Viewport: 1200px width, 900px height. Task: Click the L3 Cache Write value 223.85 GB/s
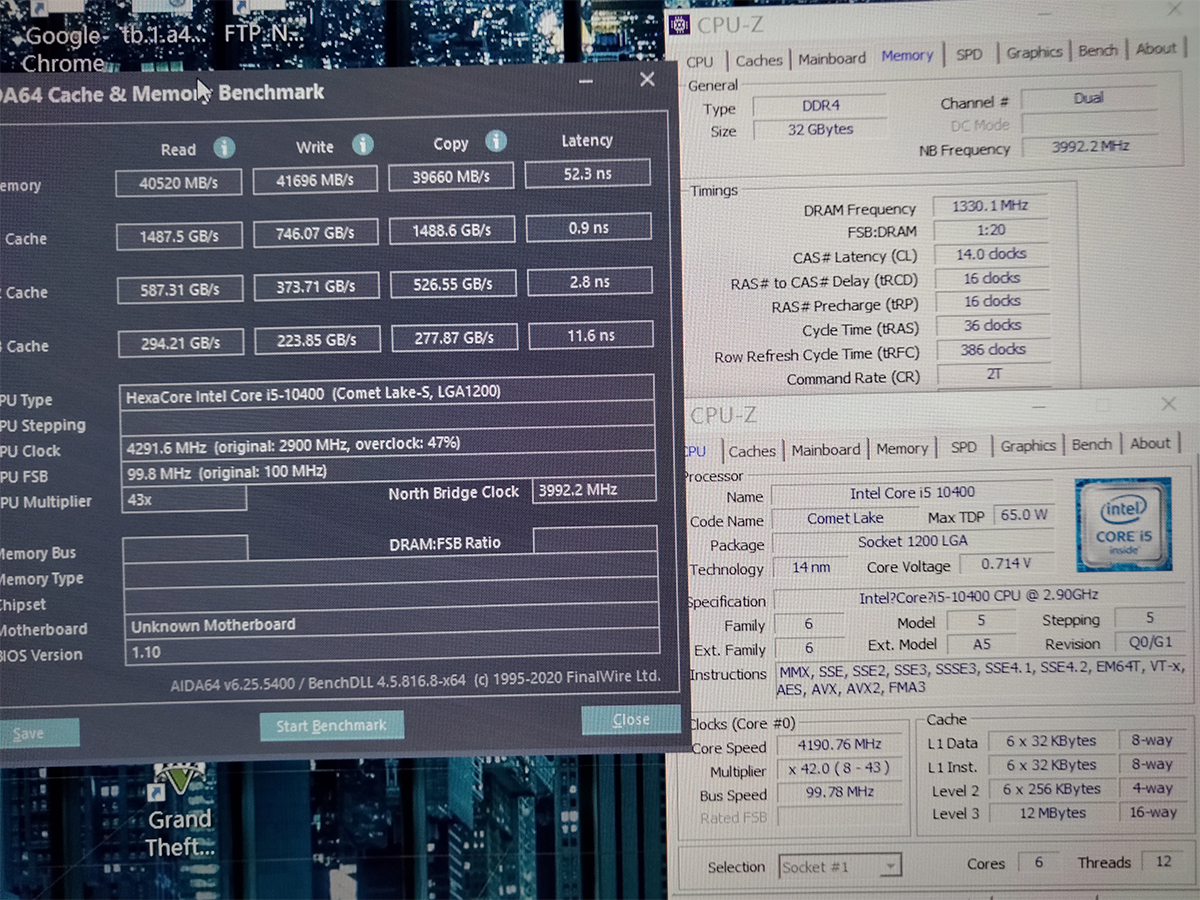click(x=317, y=340)
